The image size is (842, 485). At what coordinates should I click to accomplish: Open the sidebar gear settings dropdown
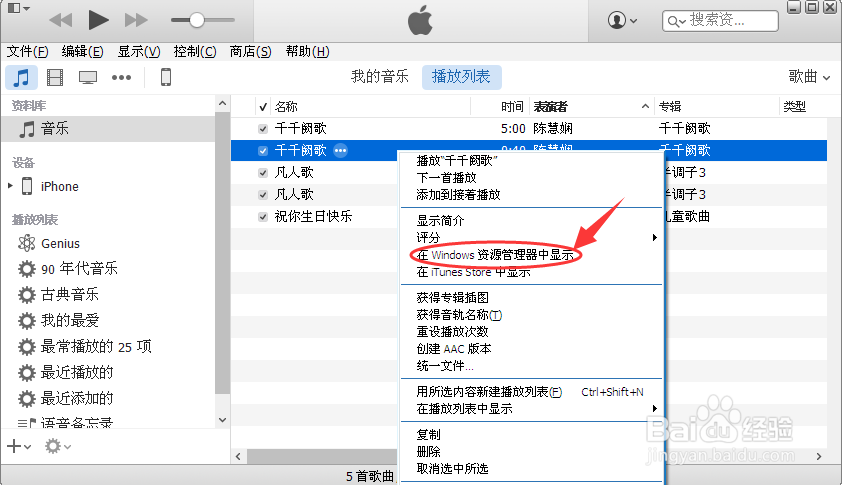pos(57,446)
